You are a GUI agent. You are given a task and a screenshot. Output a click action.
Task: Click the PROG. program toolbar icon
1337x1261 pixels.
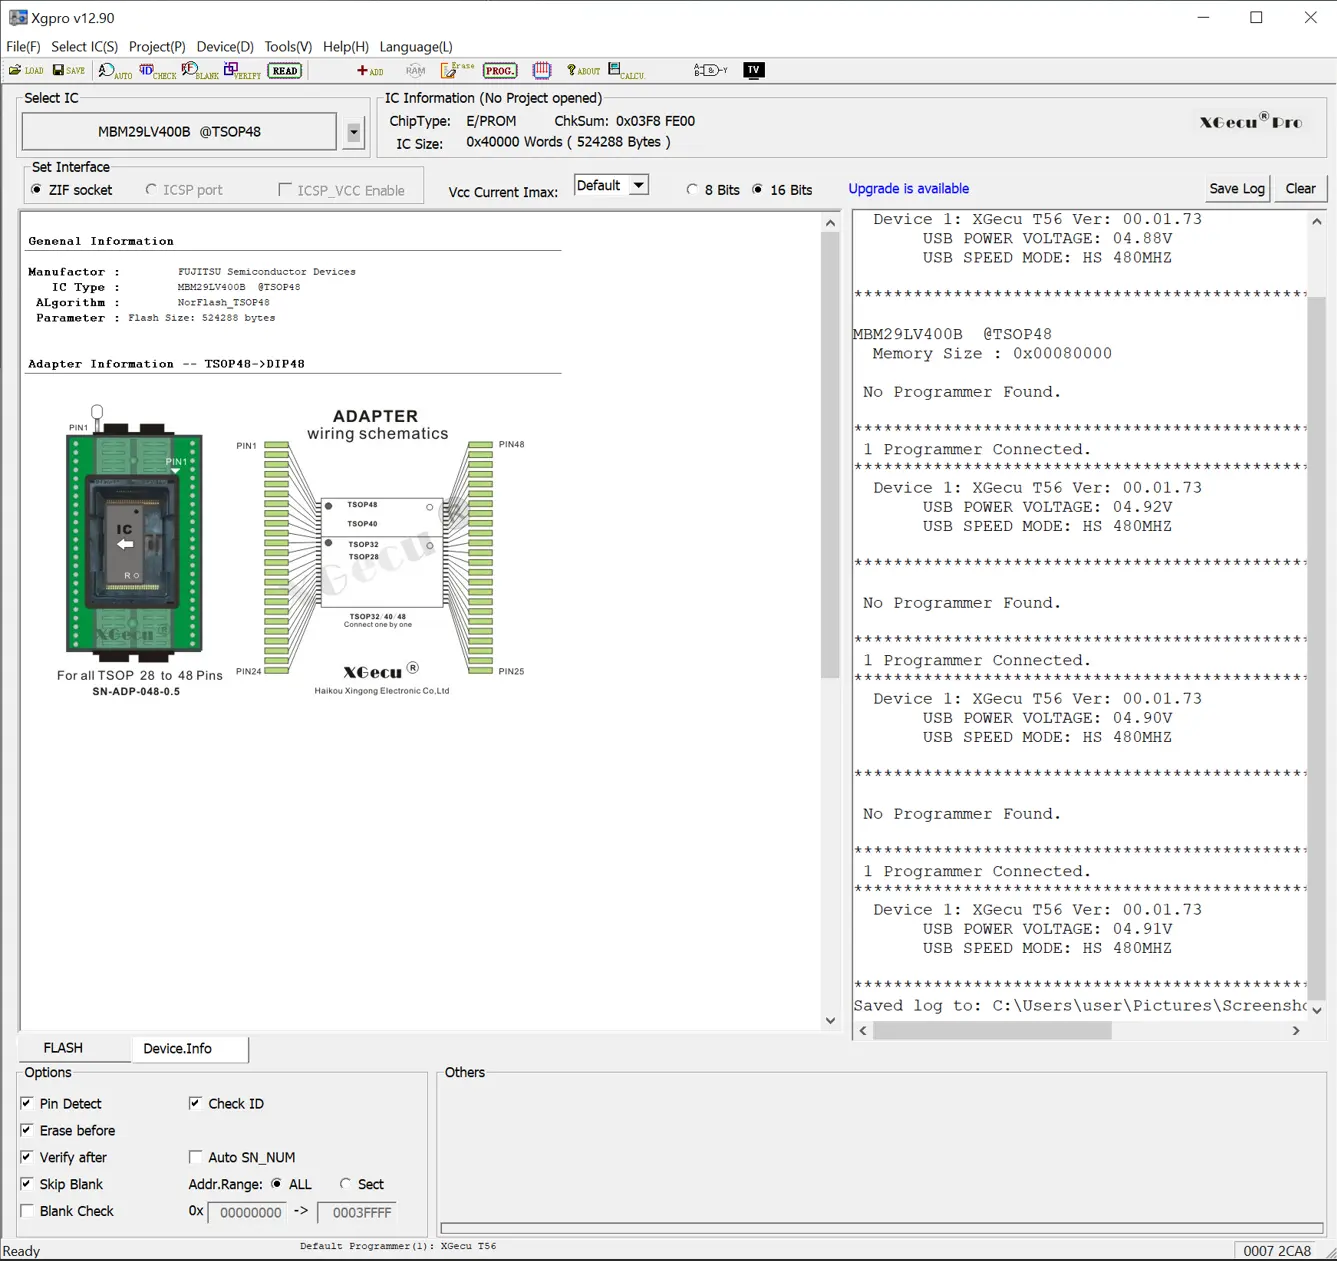coord(500,71)
